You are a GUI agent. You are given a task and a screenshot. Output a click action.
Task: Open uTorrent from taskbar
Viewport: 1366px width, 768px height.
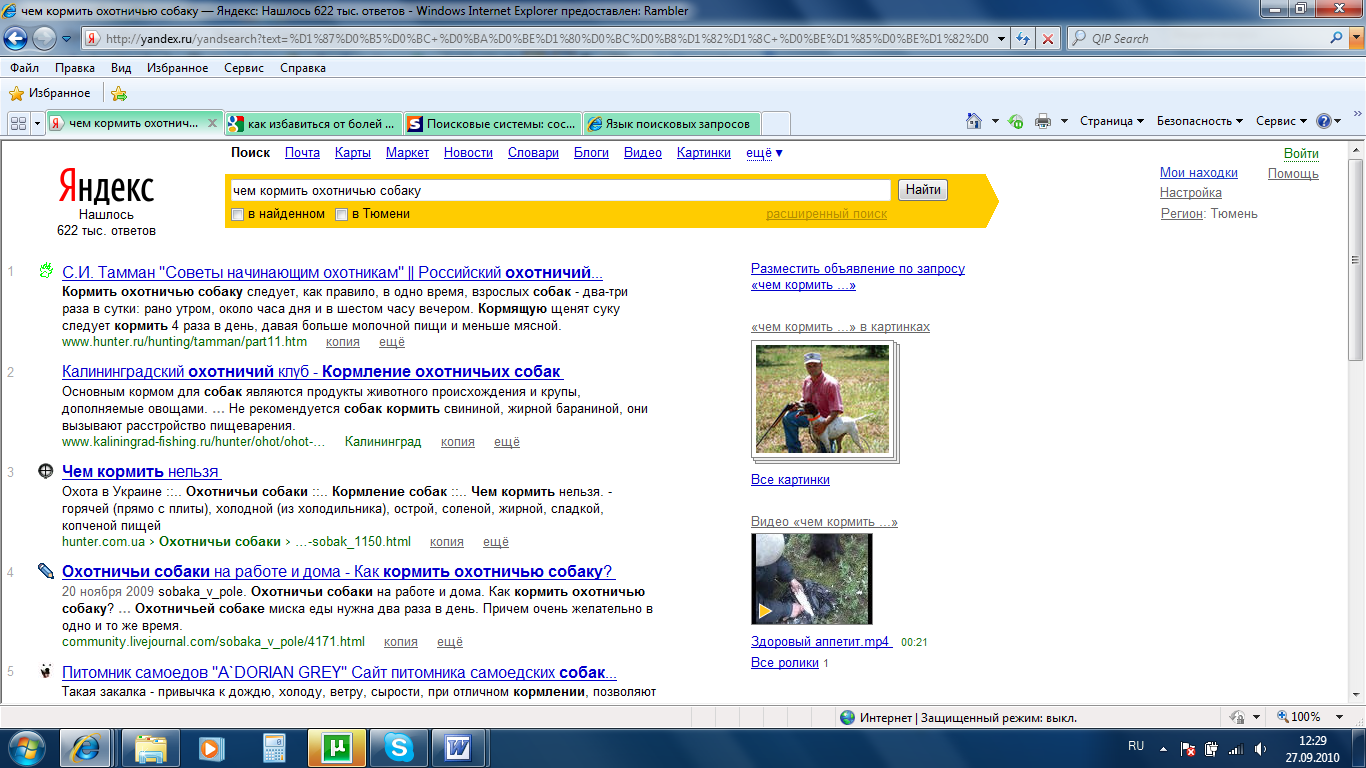point(336,748)
